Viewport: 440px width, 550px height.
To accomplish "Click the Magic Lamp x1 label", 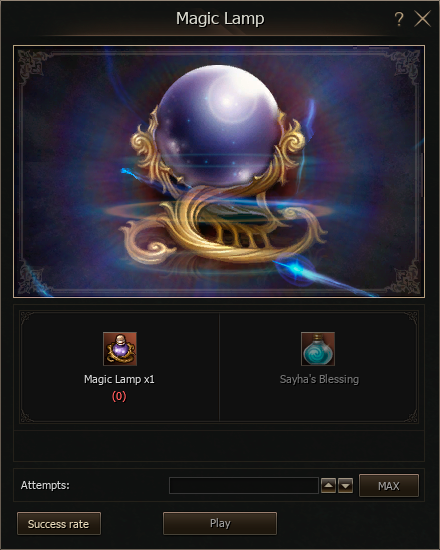I will click(119, 379).
